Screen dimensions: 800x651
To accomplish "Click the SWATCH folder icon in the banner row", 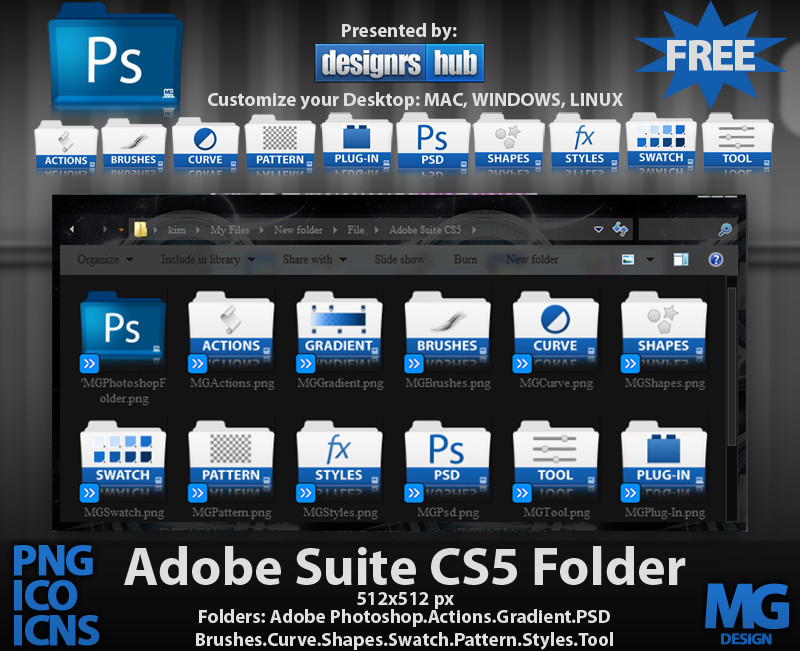I will pos(661,141).
